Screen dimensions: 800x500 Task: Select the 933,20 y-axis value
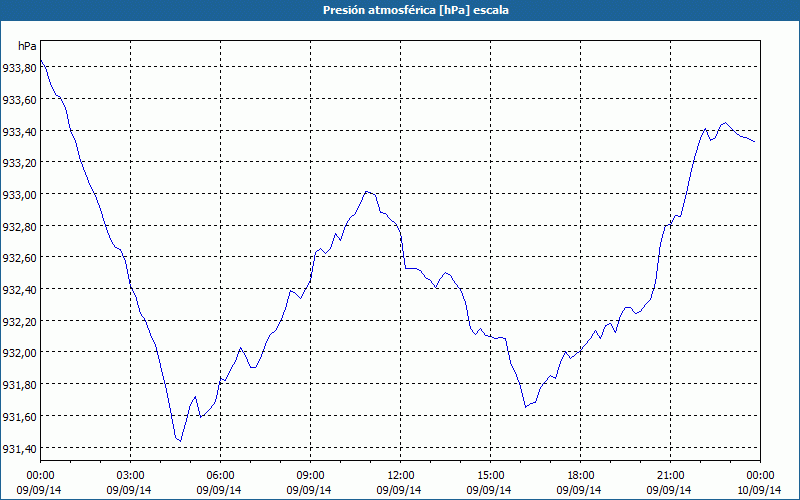[x=19, y=163]
